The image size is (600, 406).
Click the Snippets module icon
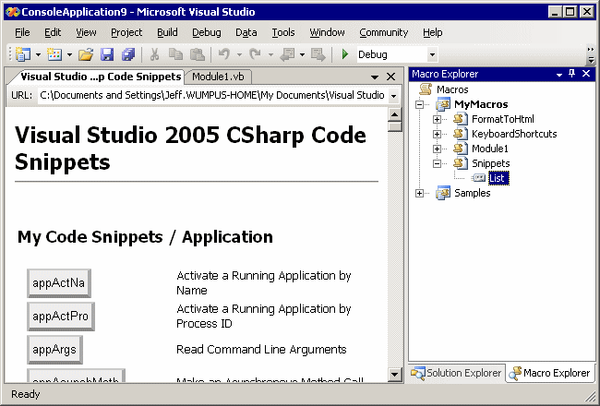[460, 163]
